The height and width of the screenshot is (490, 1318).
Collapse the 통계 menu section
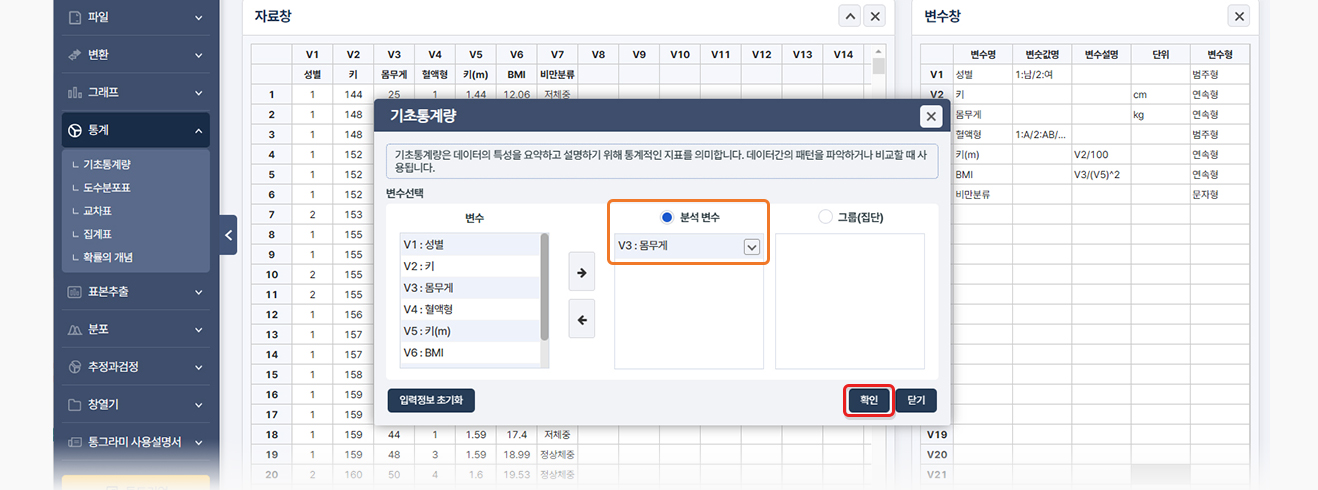(135, 130)
